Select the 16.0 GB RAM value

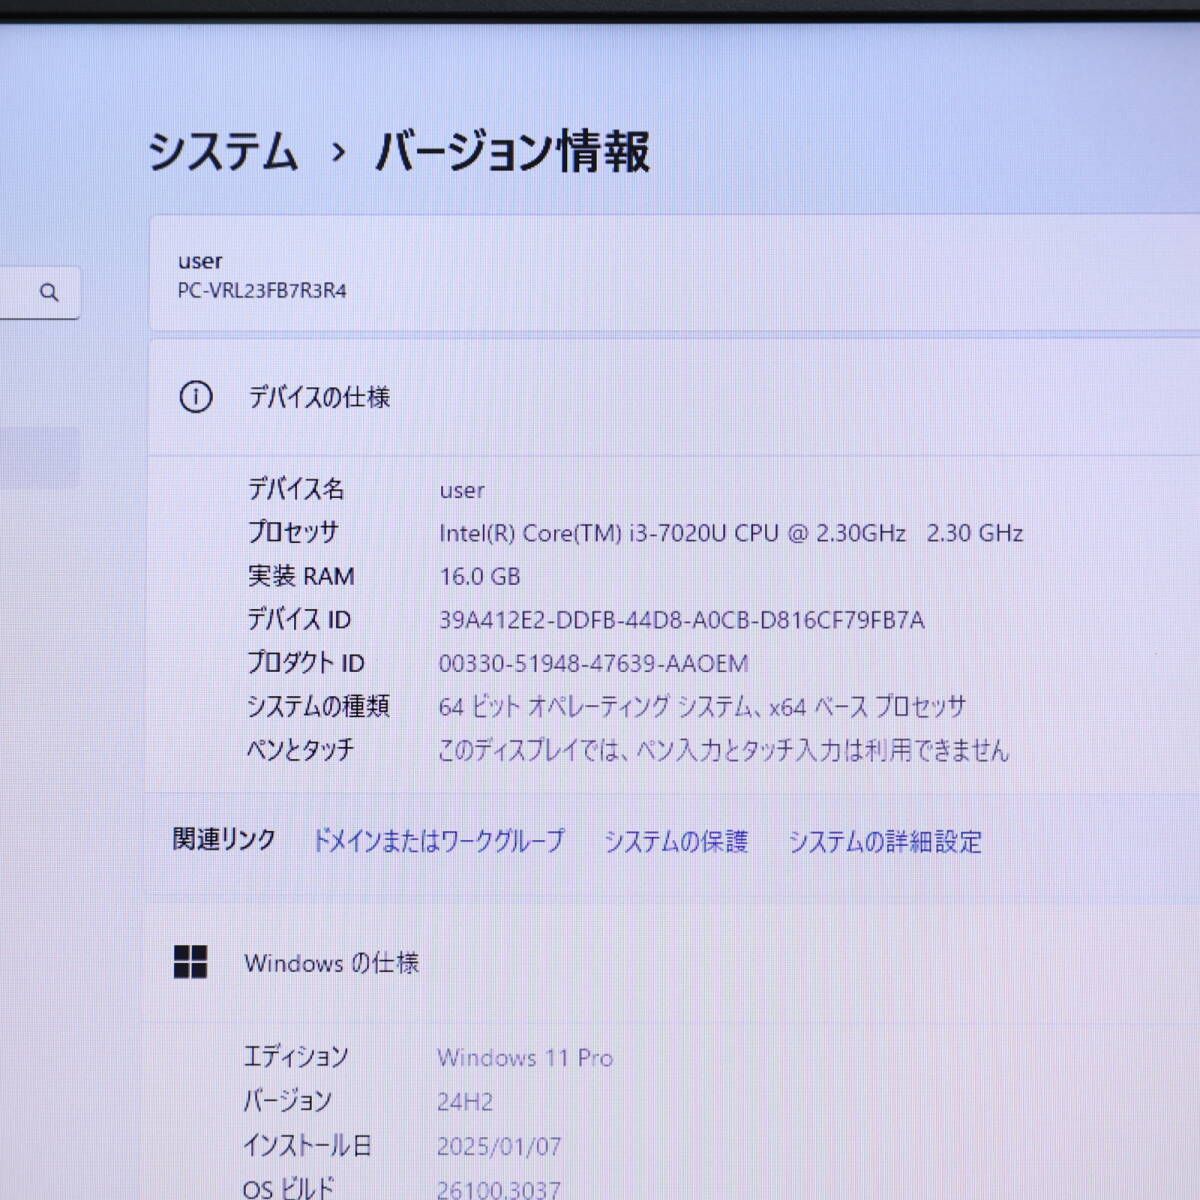click(x=480, y=576)
